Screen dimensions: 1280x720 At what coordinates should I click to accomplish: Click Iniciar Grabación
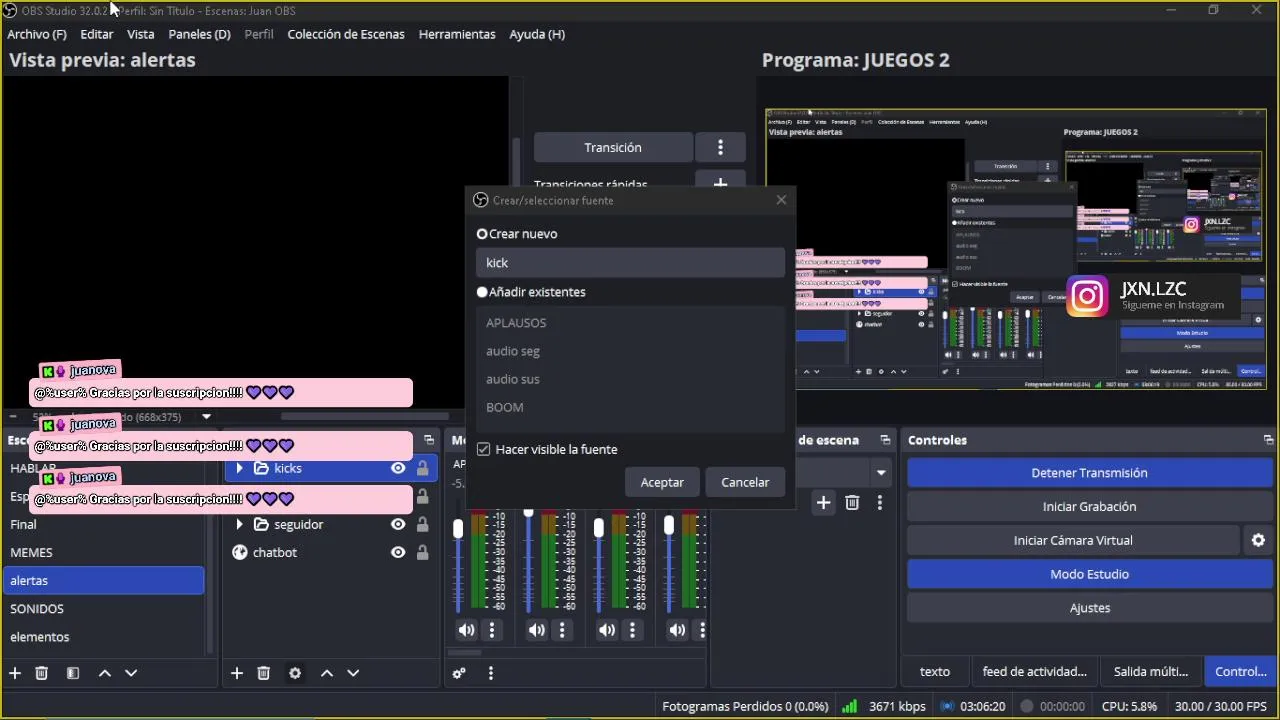(1089, 507)
